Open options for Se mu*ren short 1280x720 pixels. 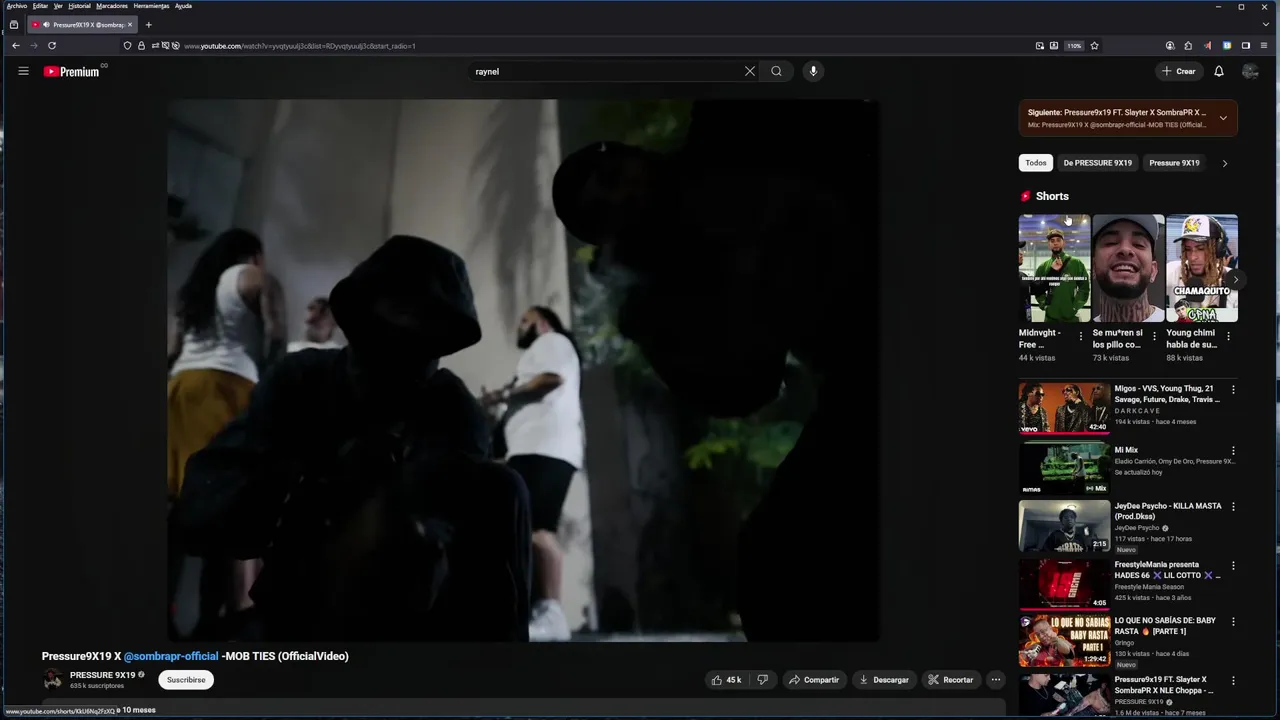[1154, 336]
